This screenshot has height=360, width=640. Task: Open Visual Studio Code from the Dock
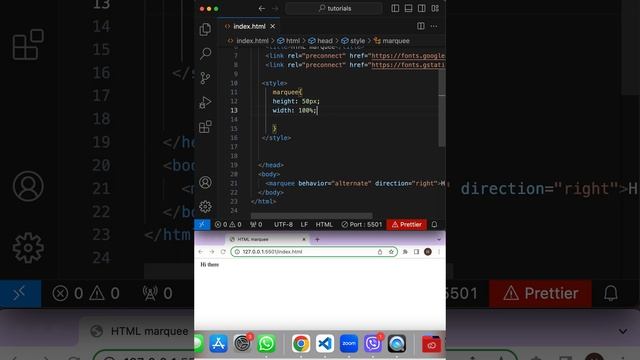click(325, 344)
